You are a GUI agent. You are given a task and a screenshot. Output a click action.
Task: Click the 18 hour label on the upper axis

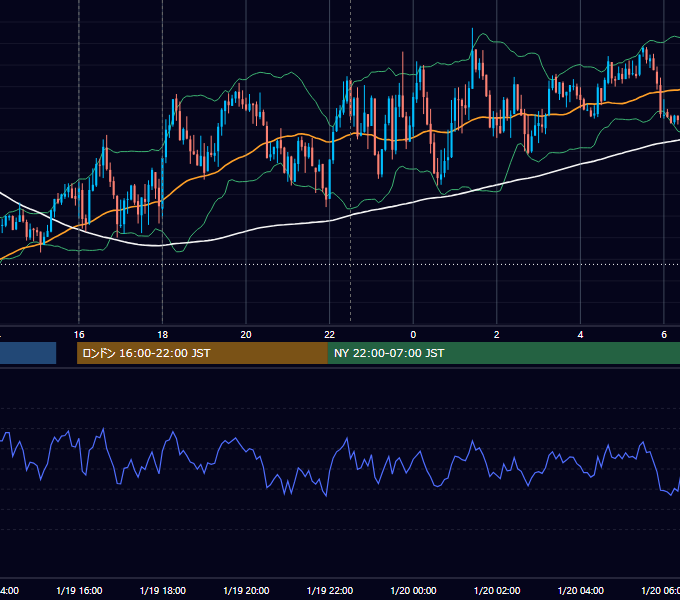pos(163,335)
